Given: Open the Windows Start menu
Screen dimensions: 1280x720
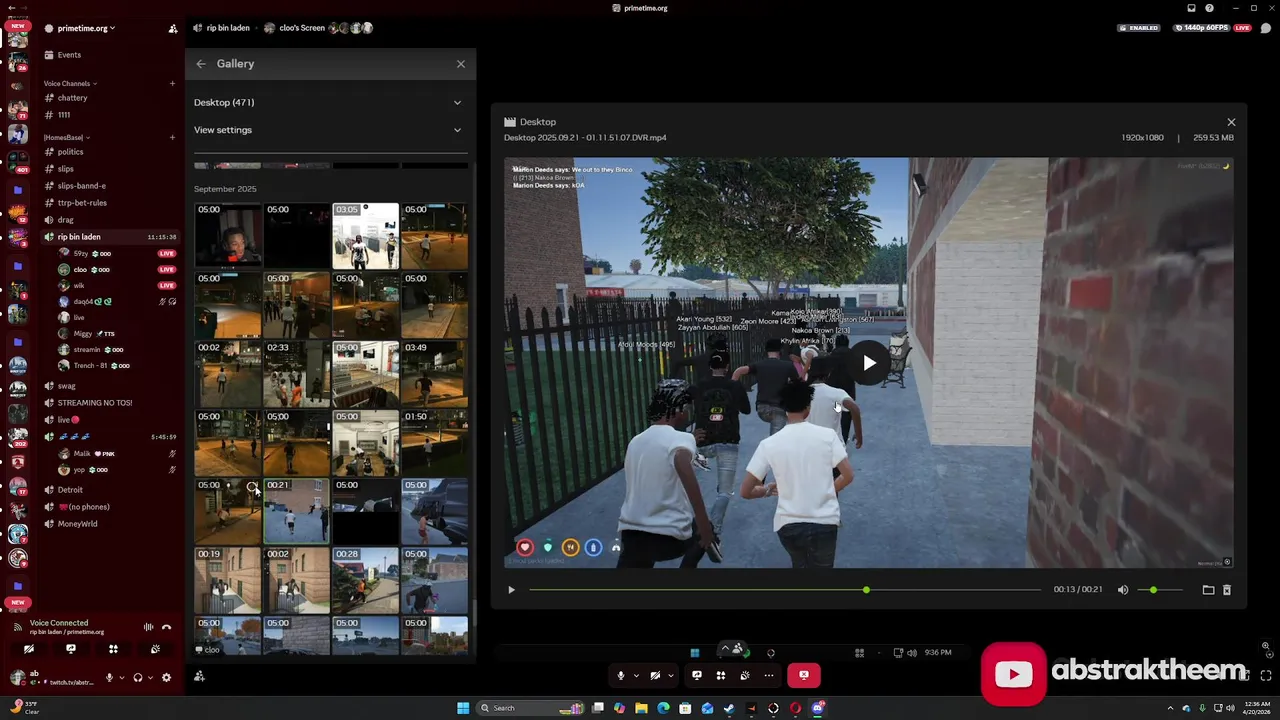Looking at the screenshot, I should point(463,708).
